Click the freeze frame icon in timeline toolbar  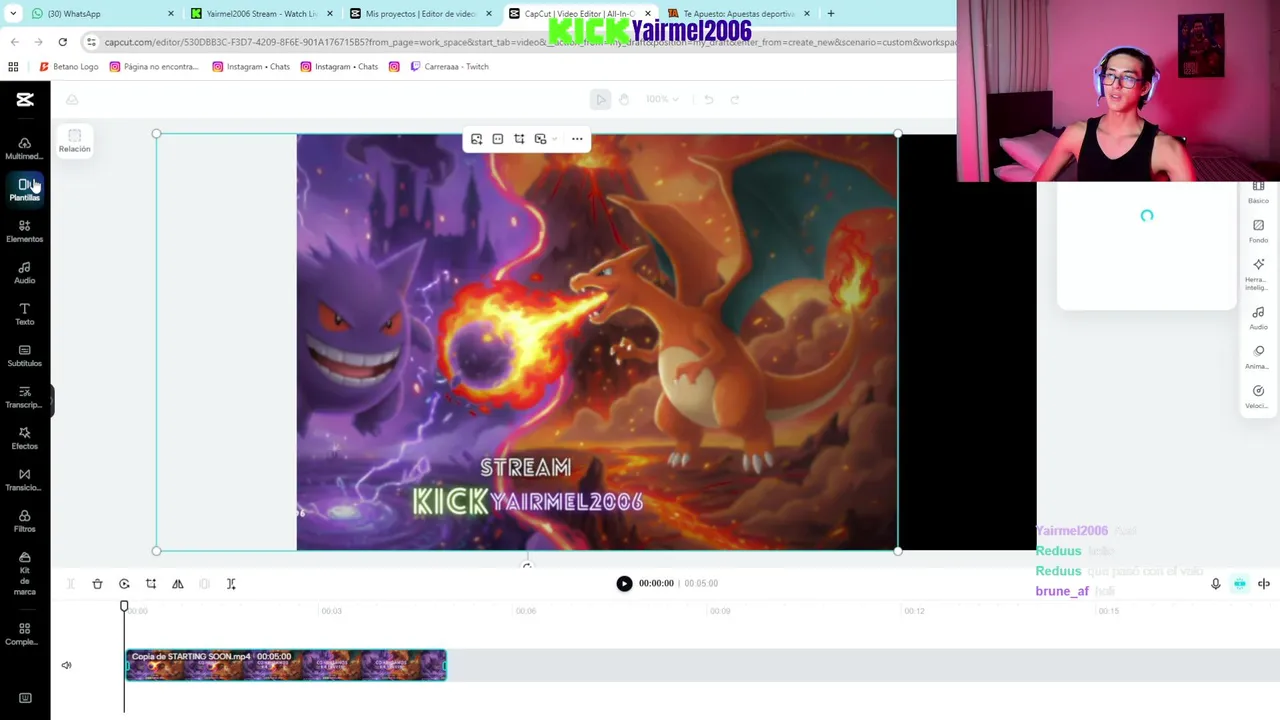tap(204, 584)
